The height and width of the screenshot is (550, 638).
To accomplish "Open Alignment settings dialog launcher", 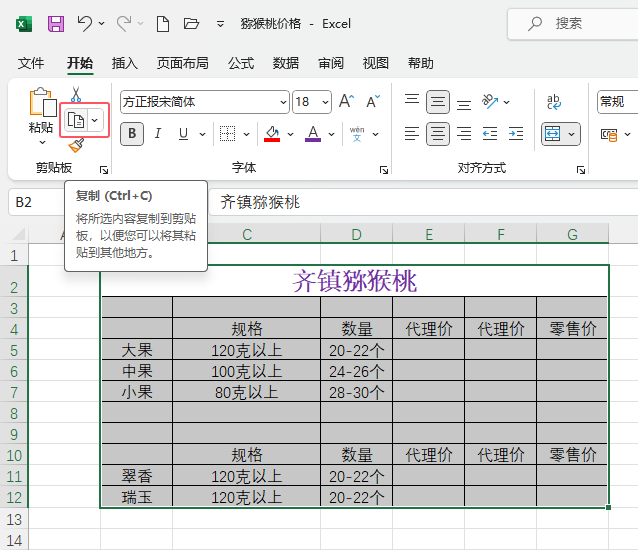I will coord(581,170).
